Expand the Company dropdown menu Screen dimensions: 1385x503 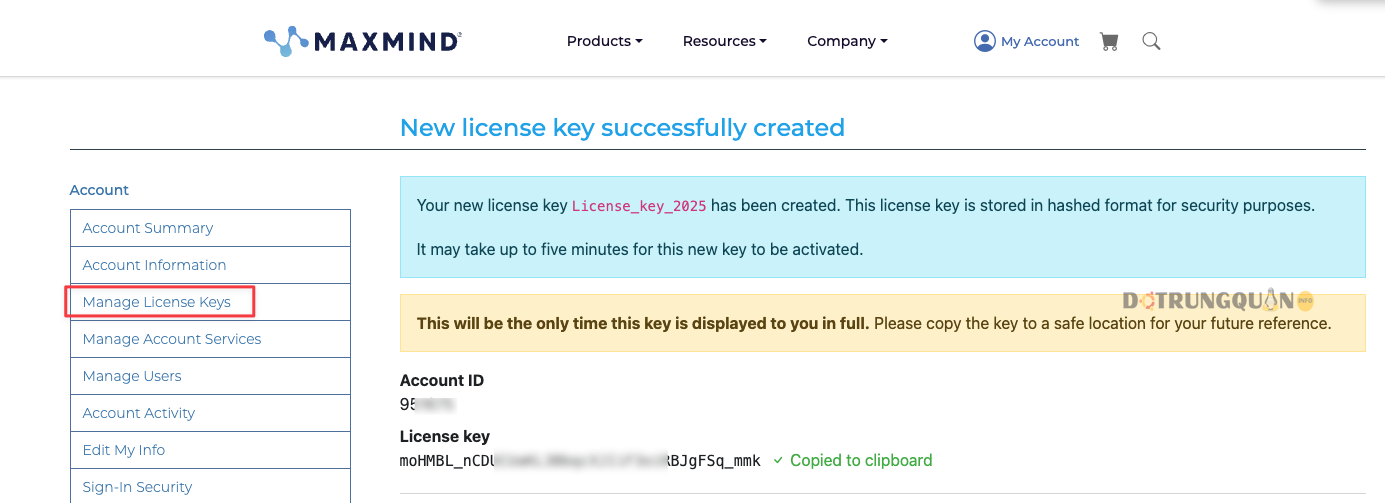click(x=847, y=41)
